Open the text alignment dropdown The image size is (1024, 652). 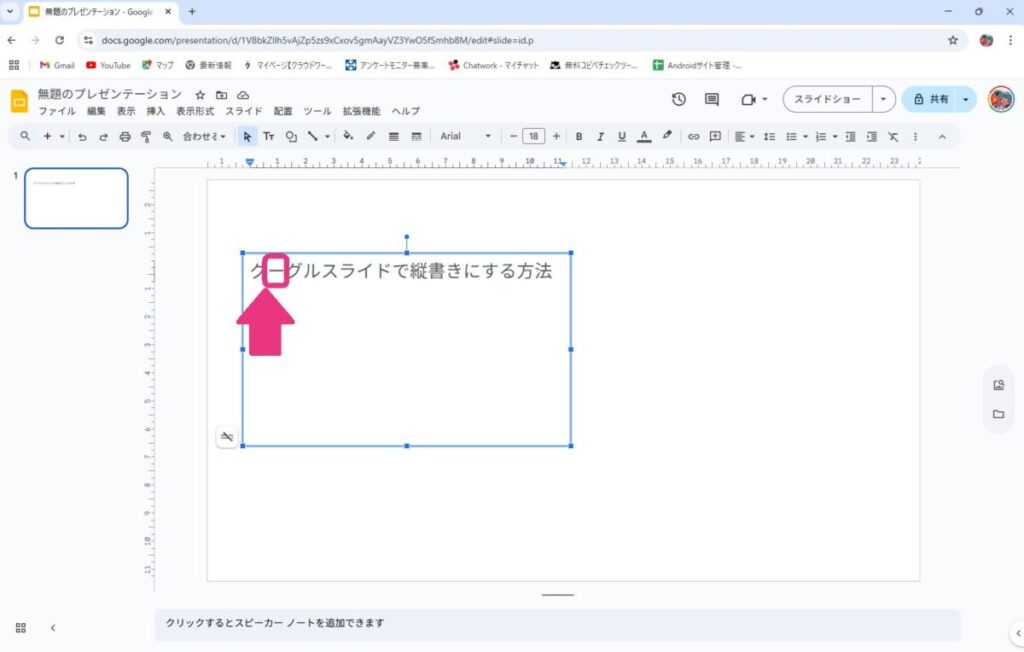click(744, 137)
